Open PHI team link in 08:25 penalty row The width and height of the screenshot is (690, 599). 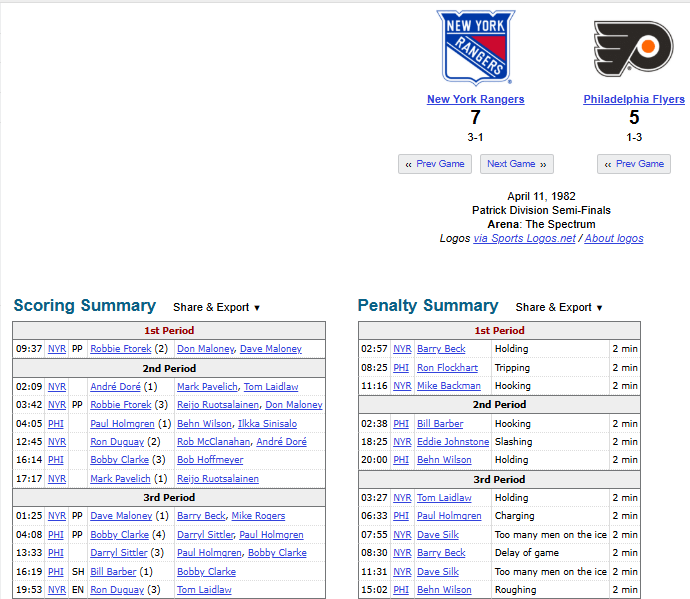401,368
